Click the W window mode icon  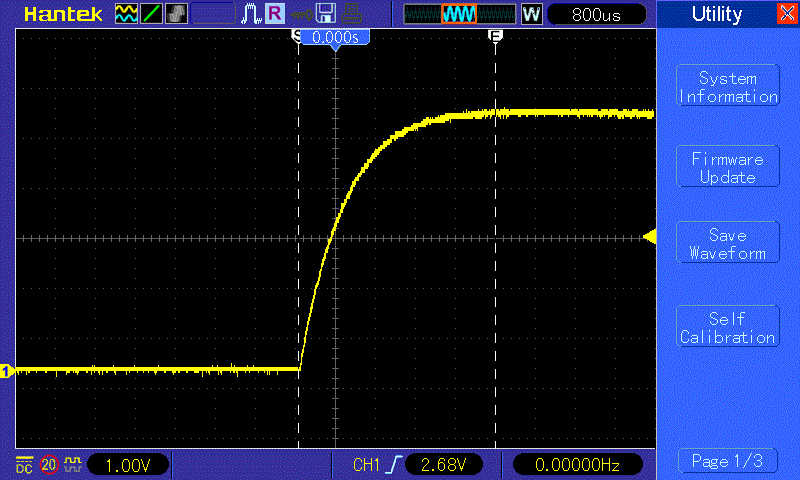coord(531,14)
